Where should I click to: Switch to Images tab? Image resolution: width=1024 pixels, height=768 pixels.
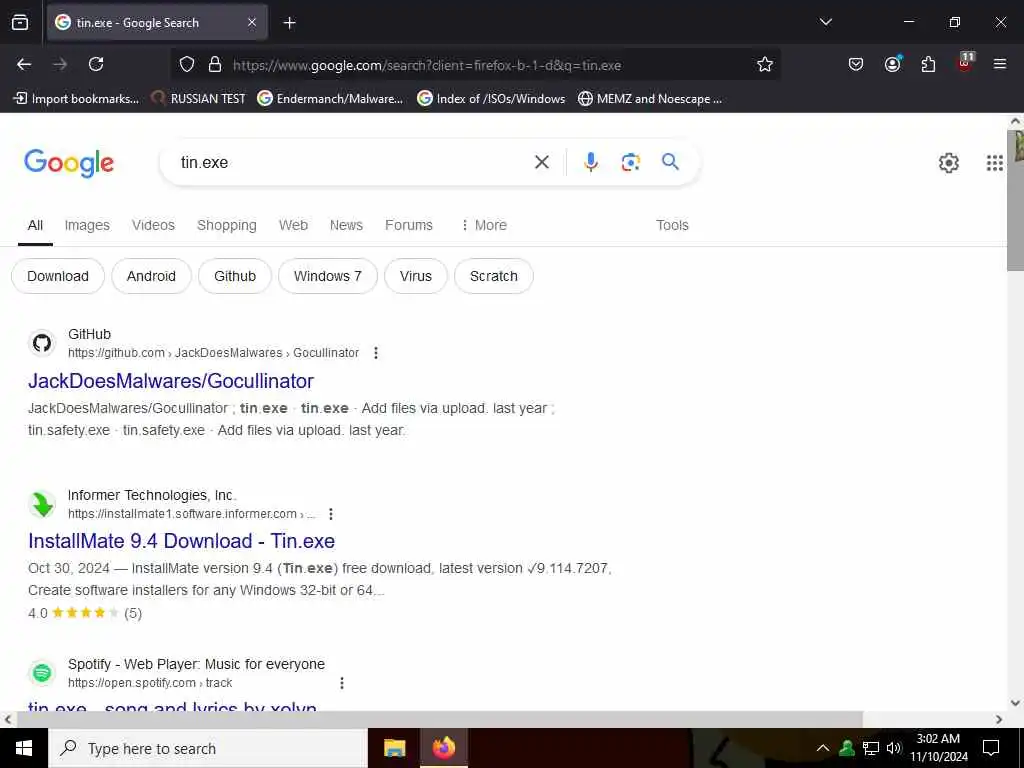(x=87, y=225)
